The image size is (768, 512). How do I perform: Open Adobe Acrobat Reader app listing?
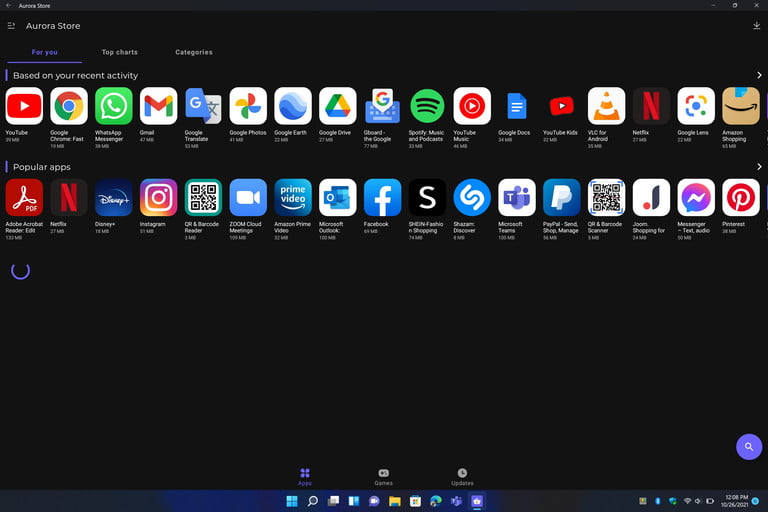tap(24, 197)
